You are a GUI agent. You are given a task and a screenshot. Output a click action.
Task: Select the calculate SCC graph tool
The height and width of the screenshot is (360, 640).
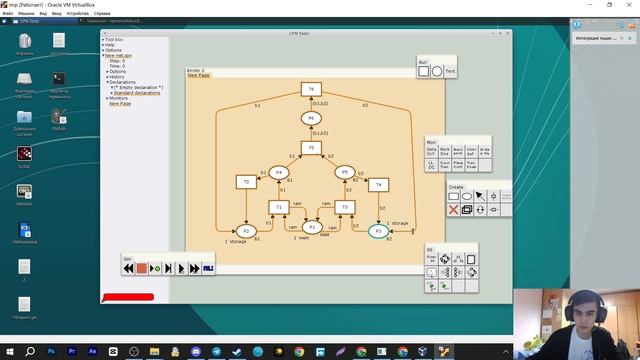pyautogui.click(x=458, y=259)
